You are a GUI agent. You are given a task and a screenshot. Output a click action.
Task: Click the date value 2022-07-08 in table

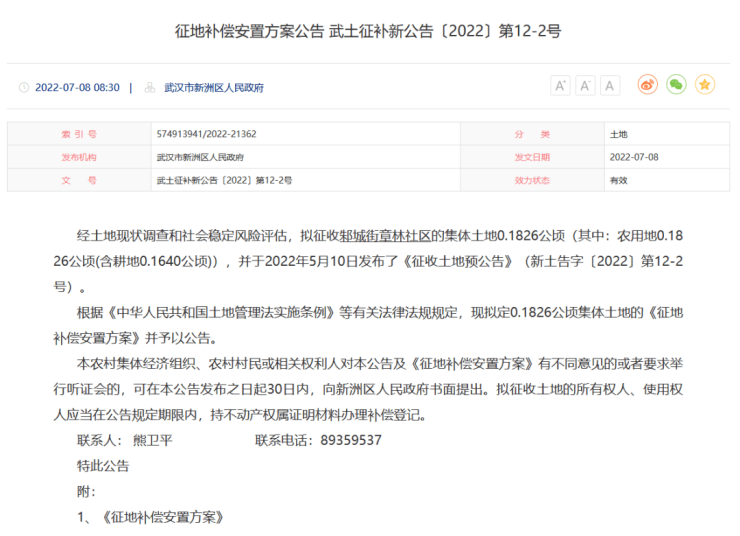[x=634, y=157]
